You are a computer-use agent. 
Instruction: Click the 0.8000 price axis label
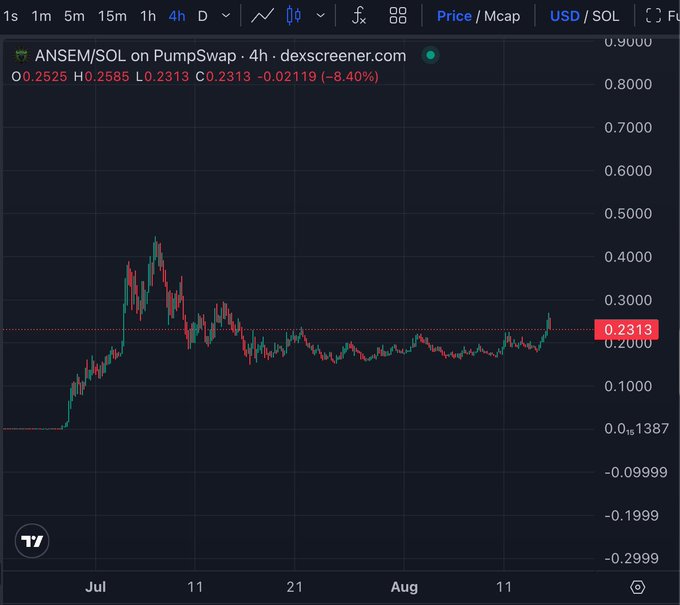click(x=628, y=84)
